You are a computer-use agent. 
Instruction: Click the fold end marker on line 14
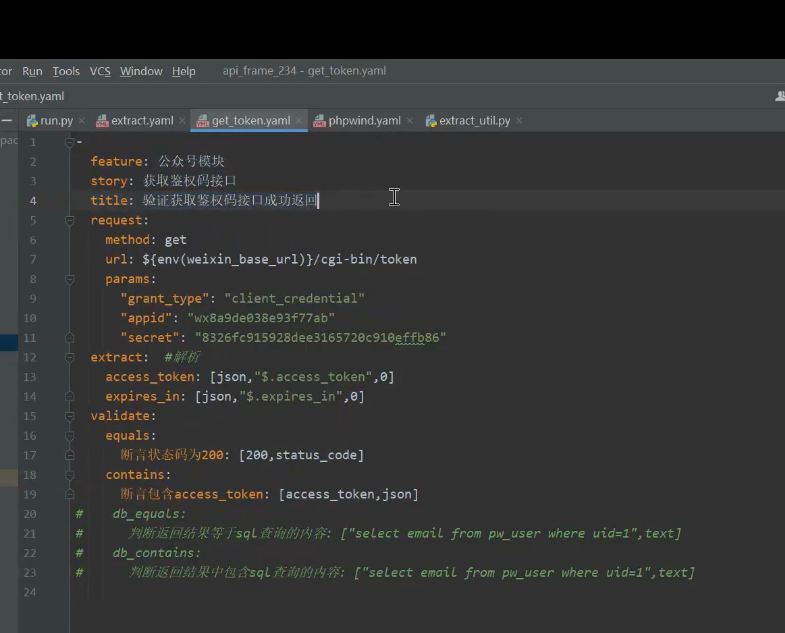coord(70,396)
